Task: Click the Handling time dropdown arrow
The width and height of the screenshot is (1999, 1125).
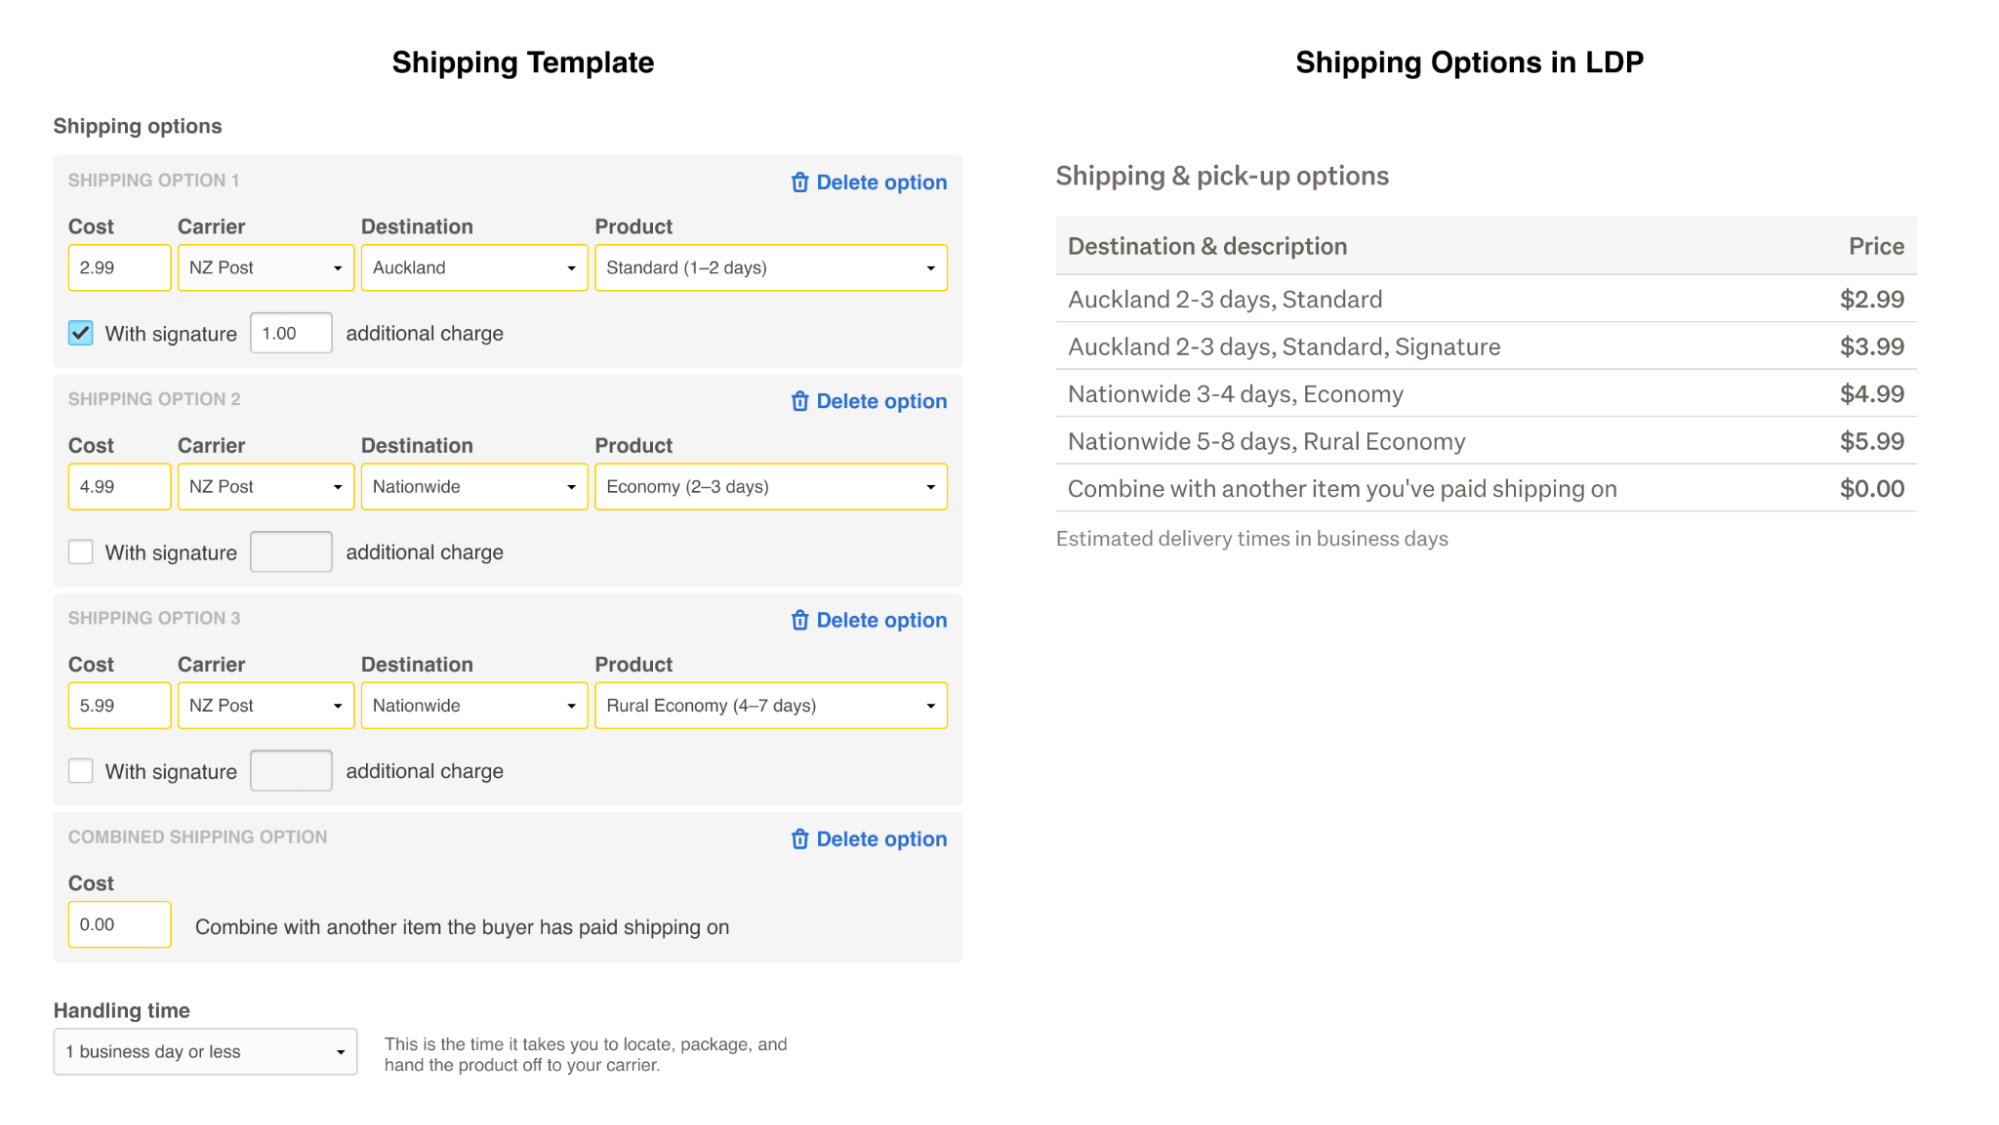Action: click(341, 1051)
